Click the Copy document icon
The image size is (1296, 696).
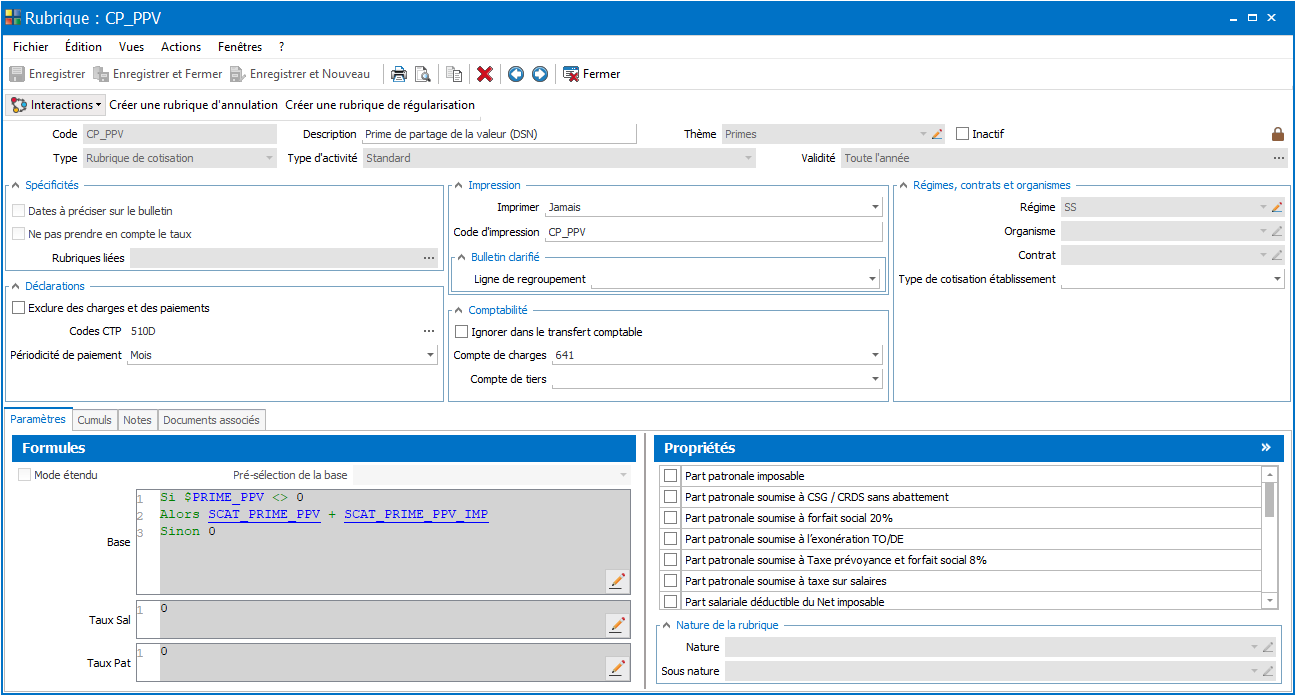tap(454, 74)
